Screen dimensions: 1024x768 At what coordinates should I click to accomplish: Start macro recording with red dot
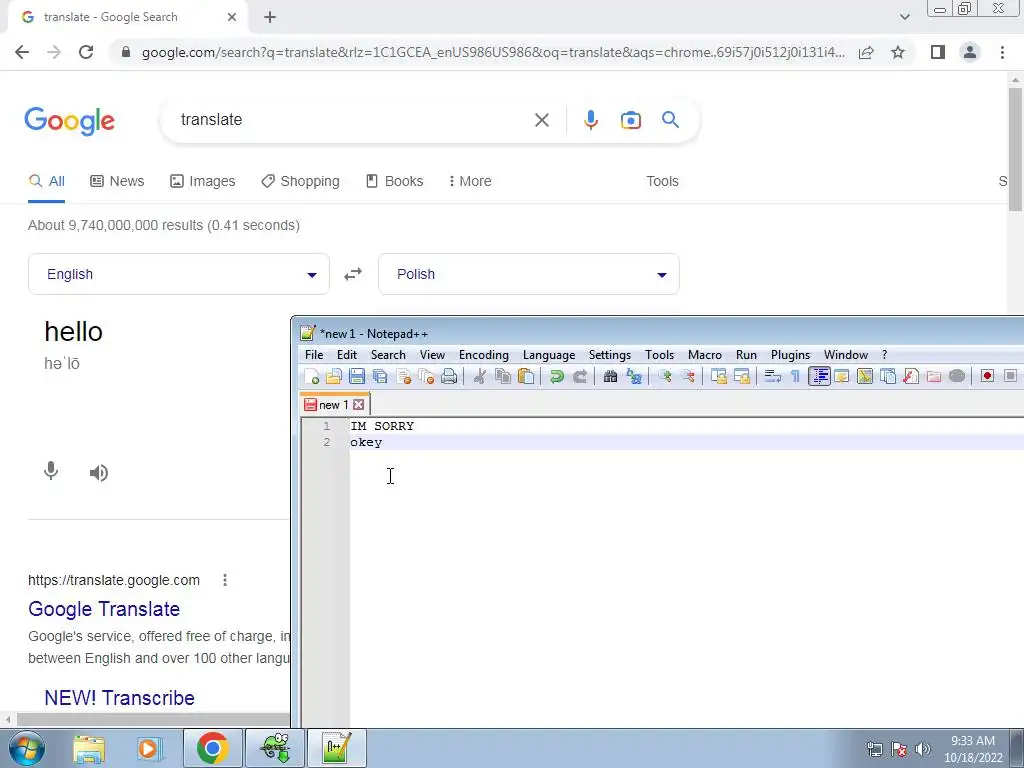987,376
